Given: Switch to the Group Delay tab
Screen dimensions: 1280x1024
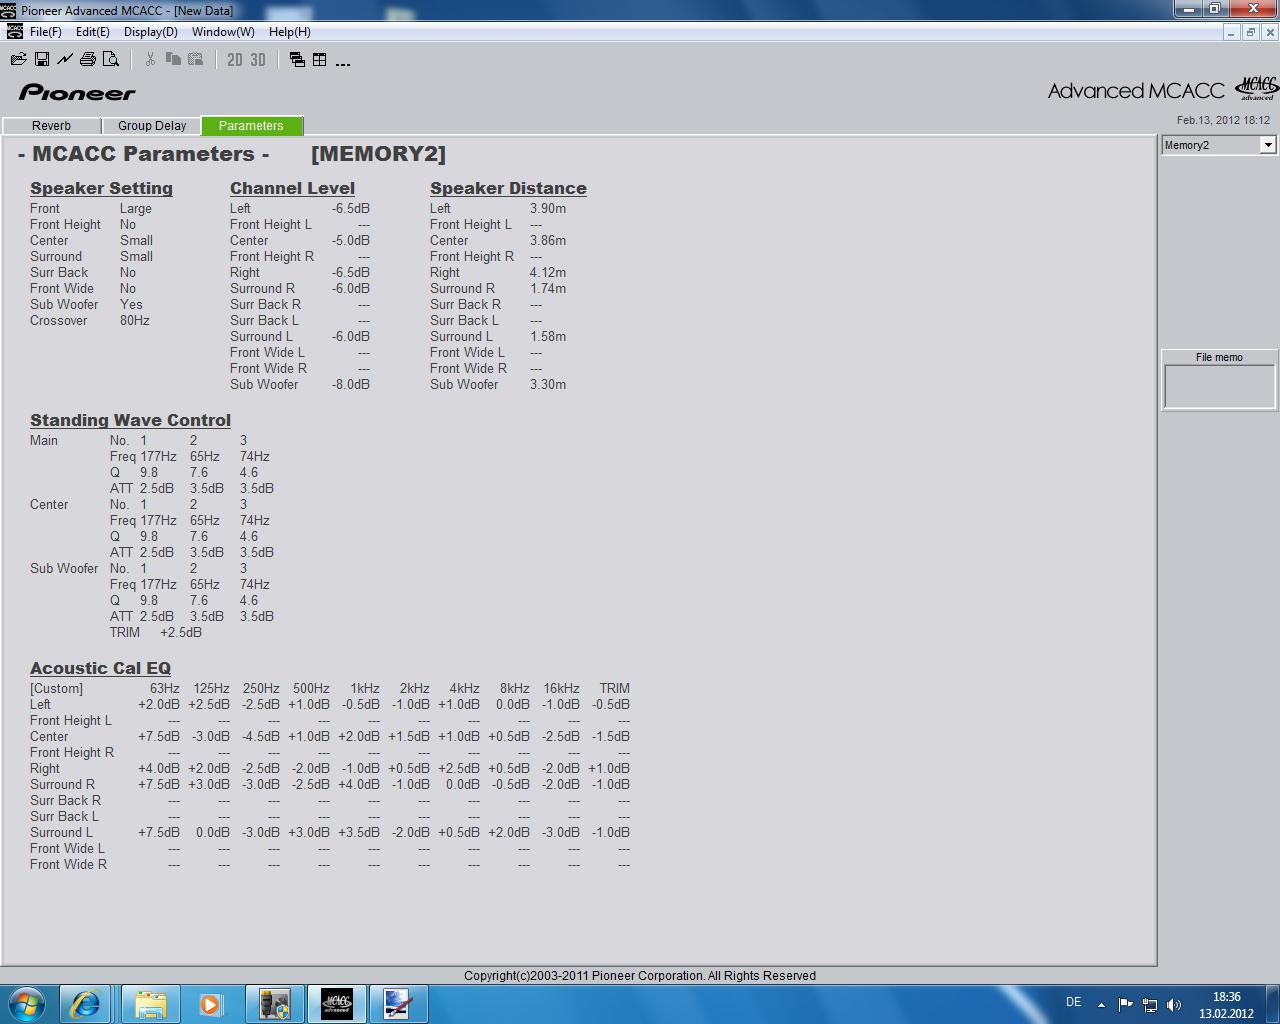Looking at the screenshot, I should point(152,126).
